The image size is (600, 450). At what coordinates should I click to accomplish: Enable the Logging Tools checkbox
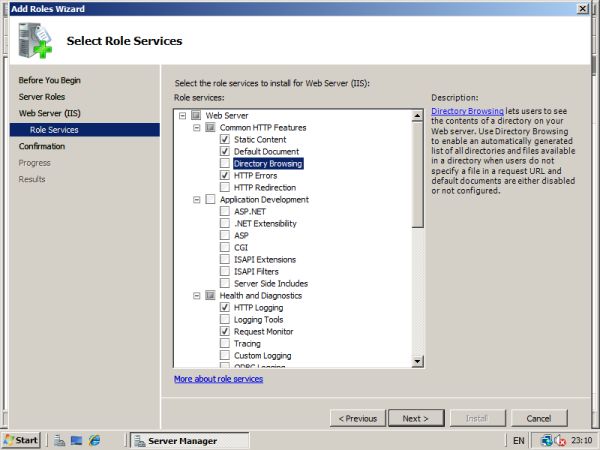225,319
